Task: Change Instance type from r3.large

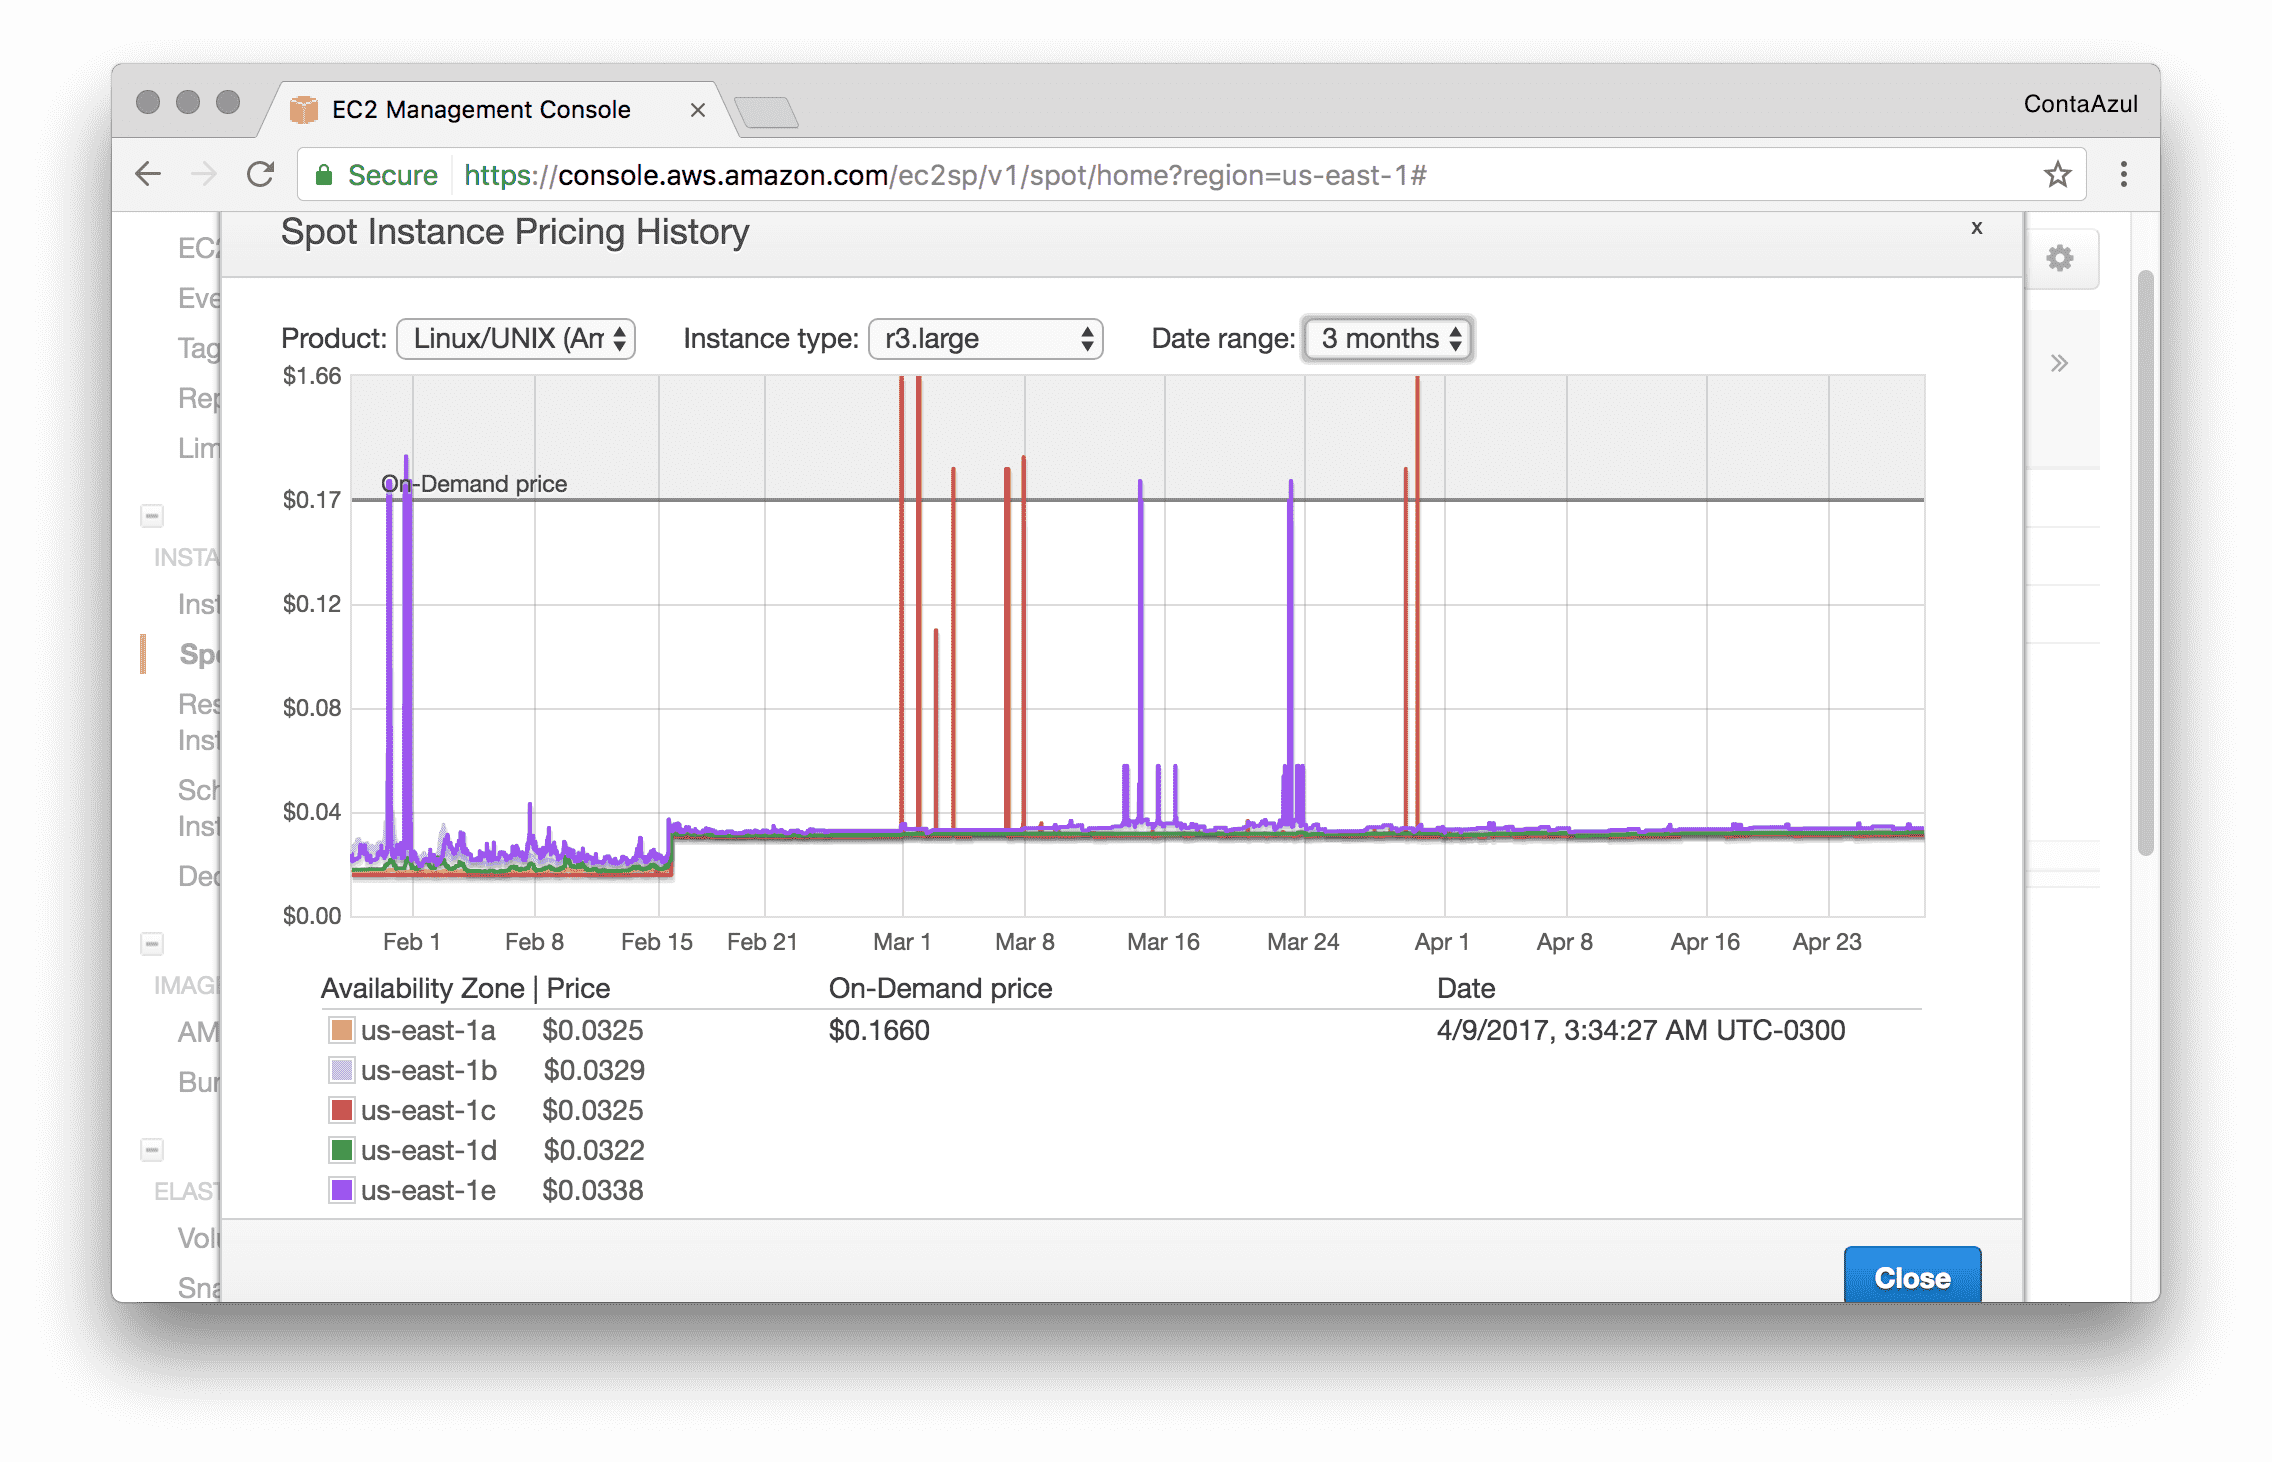Action: tap(985, 338)
